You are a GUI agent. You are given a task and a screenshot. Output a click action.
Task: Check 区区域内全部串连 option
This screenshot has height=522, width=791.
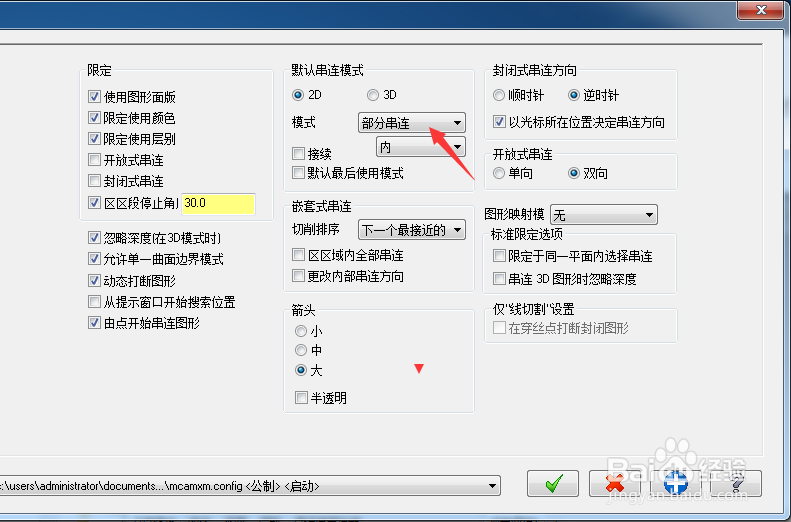coord(299,255)
